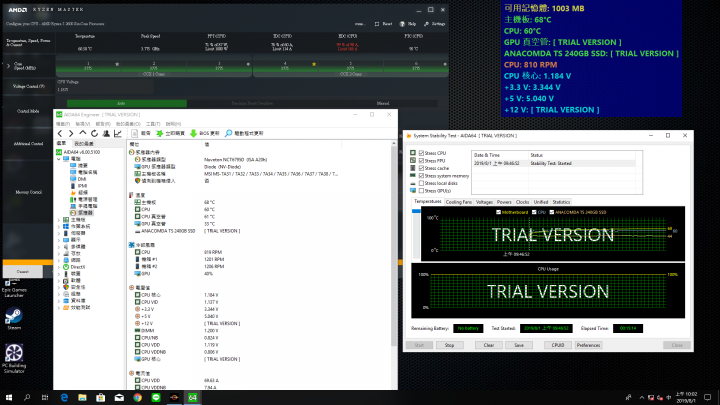
Task: Click the forward arrow in AIDA64 toolbar
Action: [71, 133]
